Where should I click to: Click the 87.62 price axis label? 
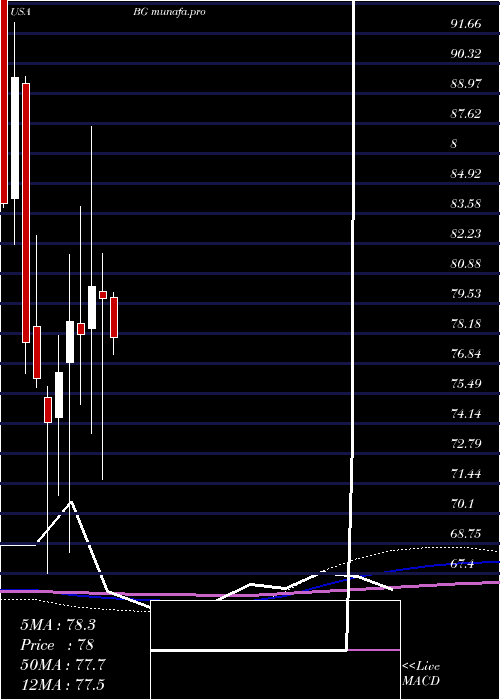(466, 113)
